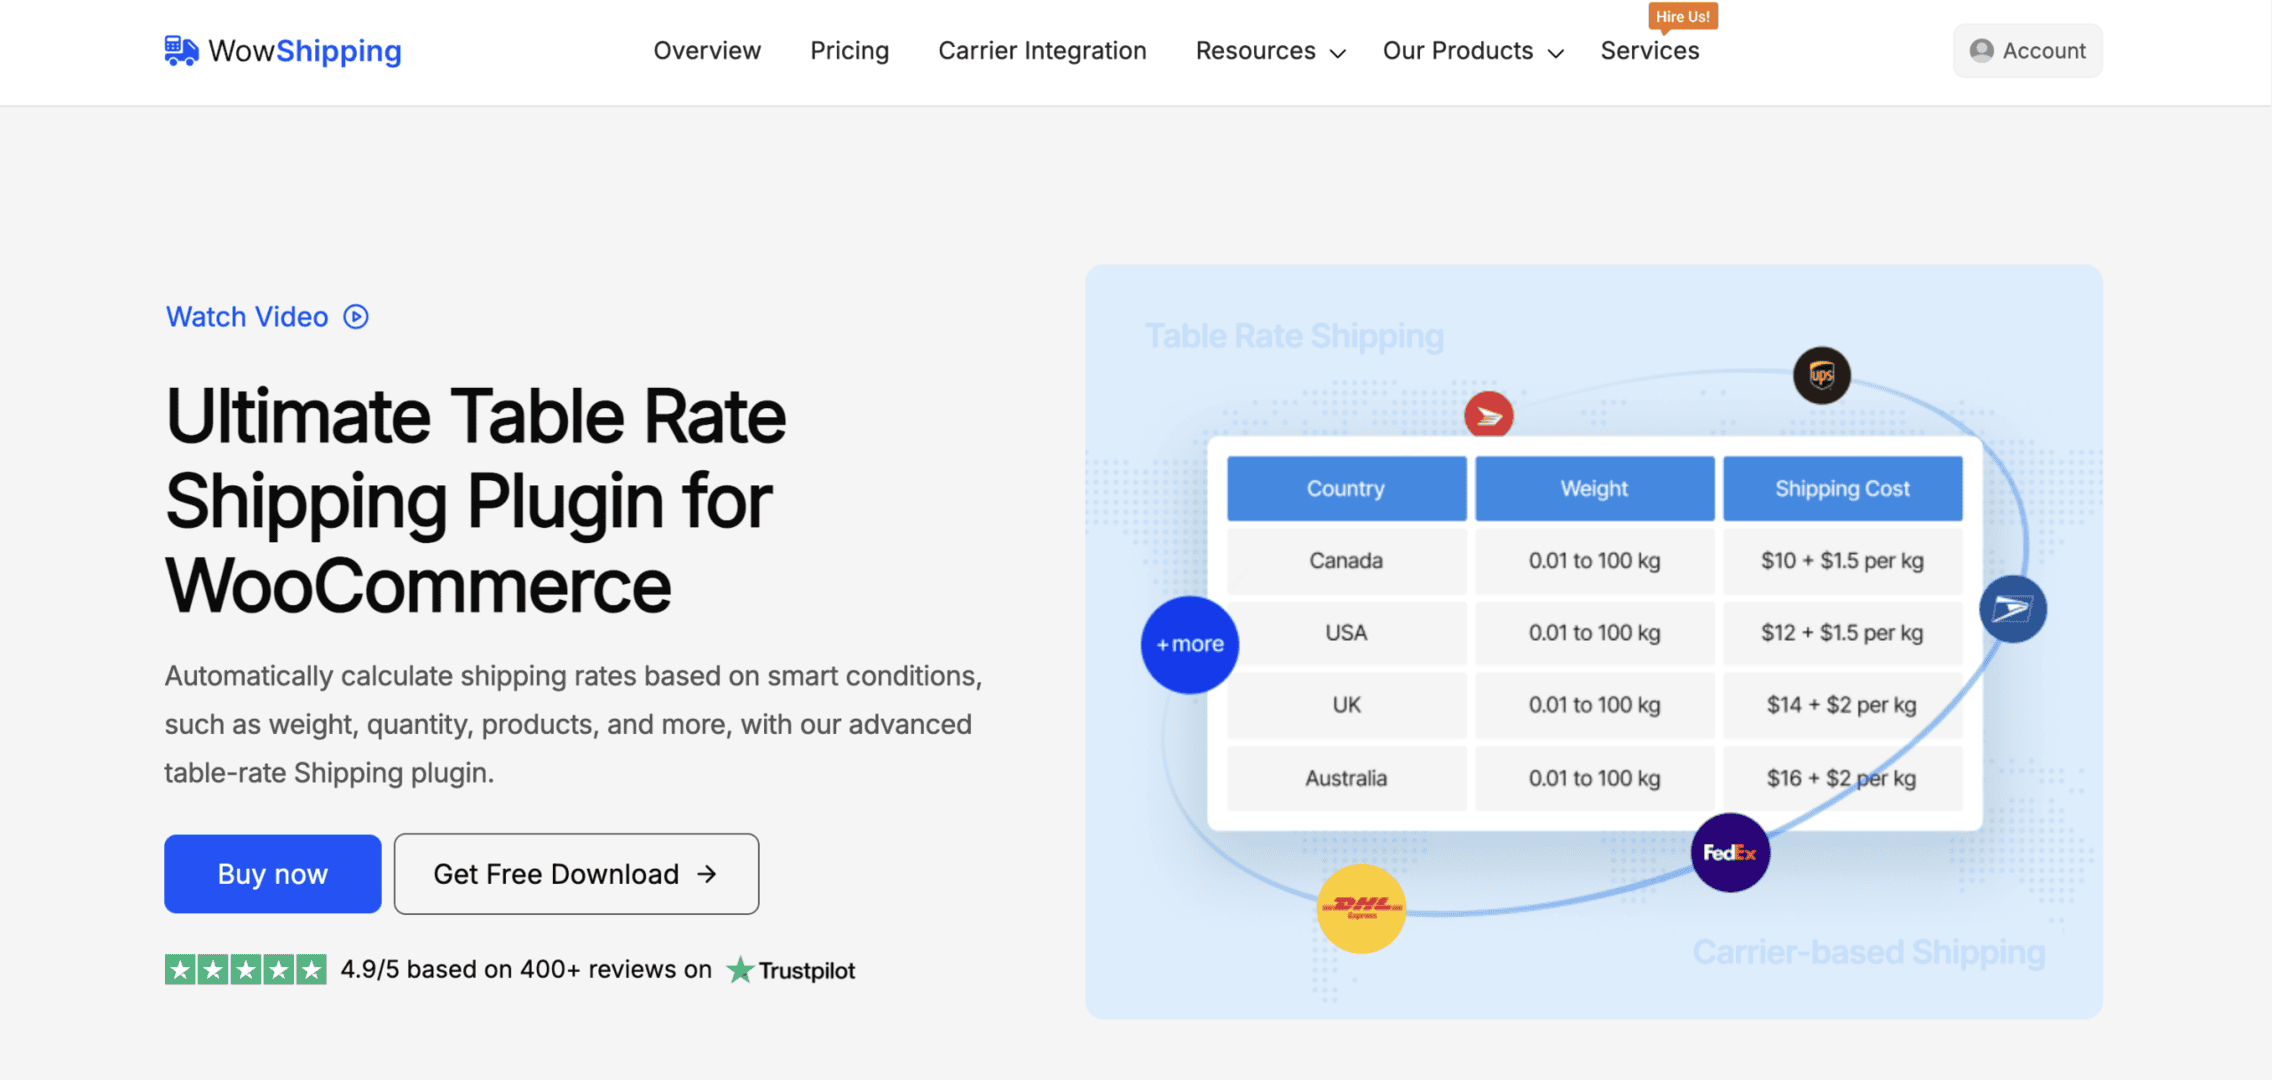Click the account avatar icon
2272x1080 pixels.
[1981, 50]
